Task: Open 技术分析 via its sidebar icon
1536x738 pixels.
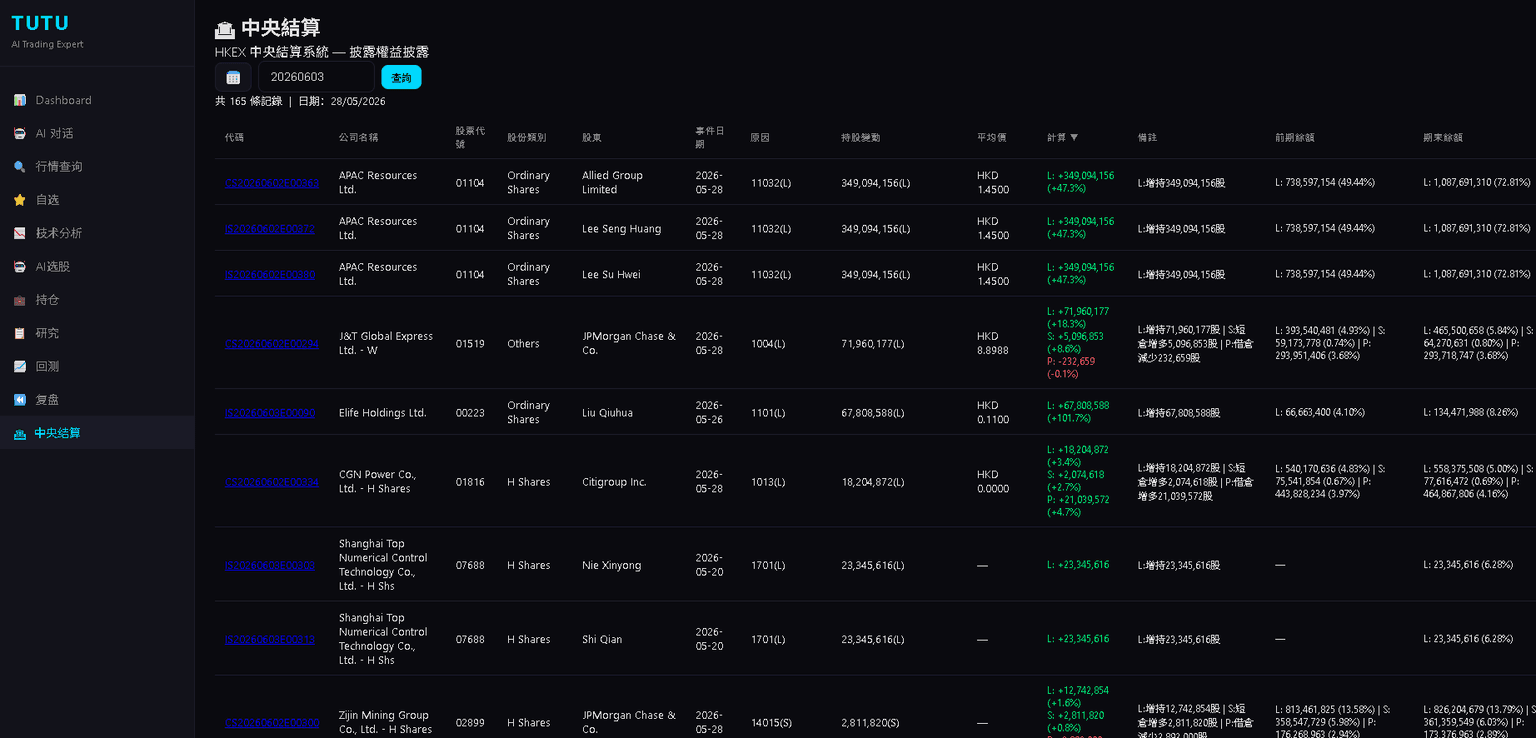Action: pos(19,233)
